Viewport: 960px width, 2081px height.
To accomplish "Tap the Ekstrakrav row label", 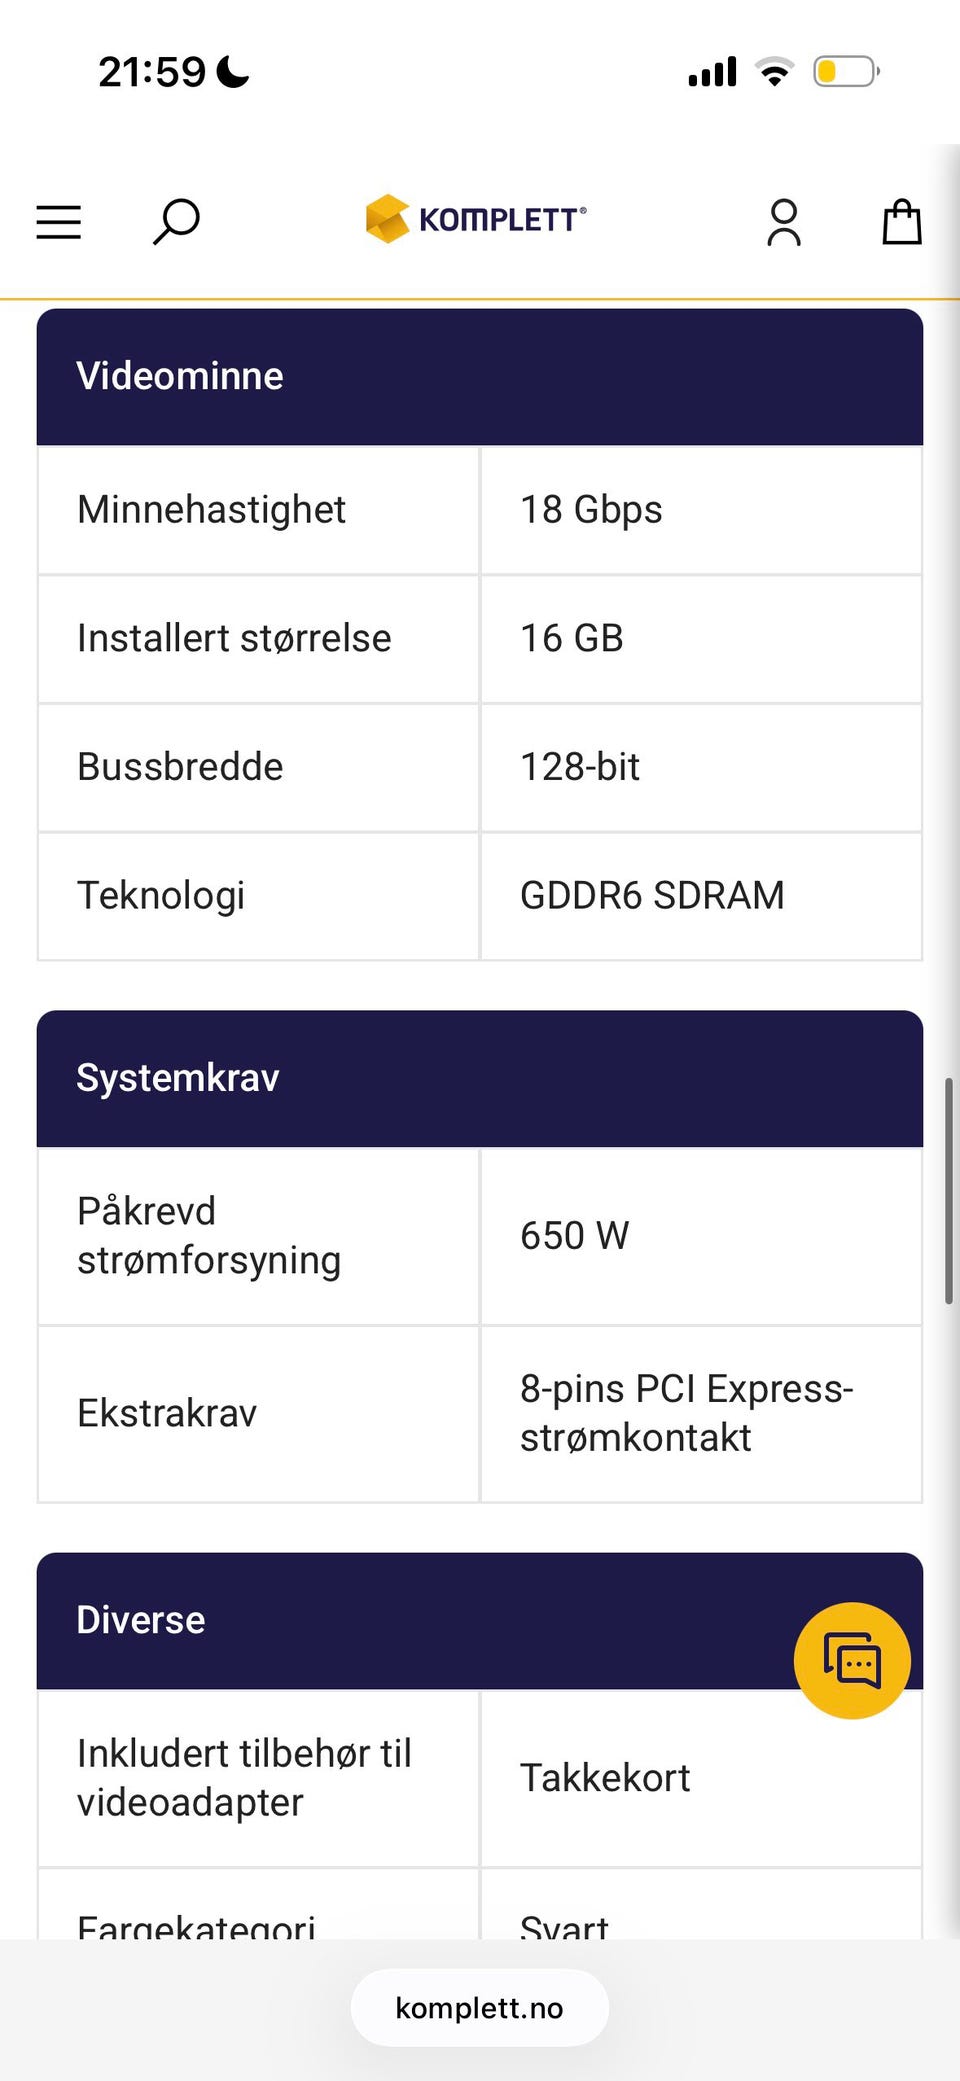I will [x=167, y=1414].
